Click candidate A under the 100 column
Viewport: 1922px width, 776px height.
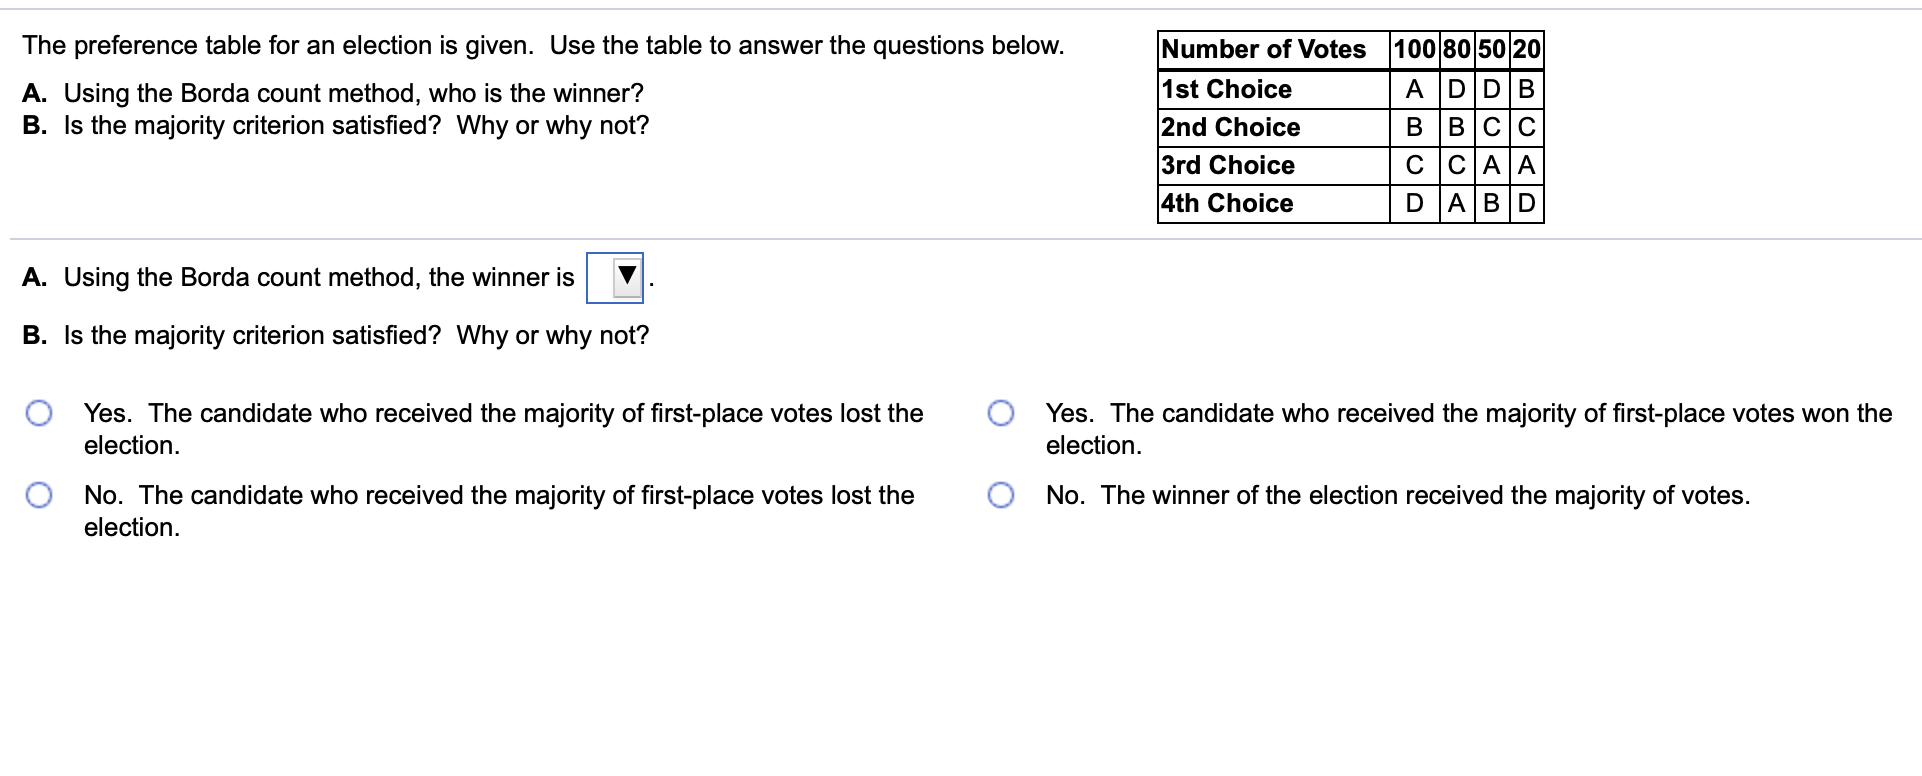pos(1414,90)
